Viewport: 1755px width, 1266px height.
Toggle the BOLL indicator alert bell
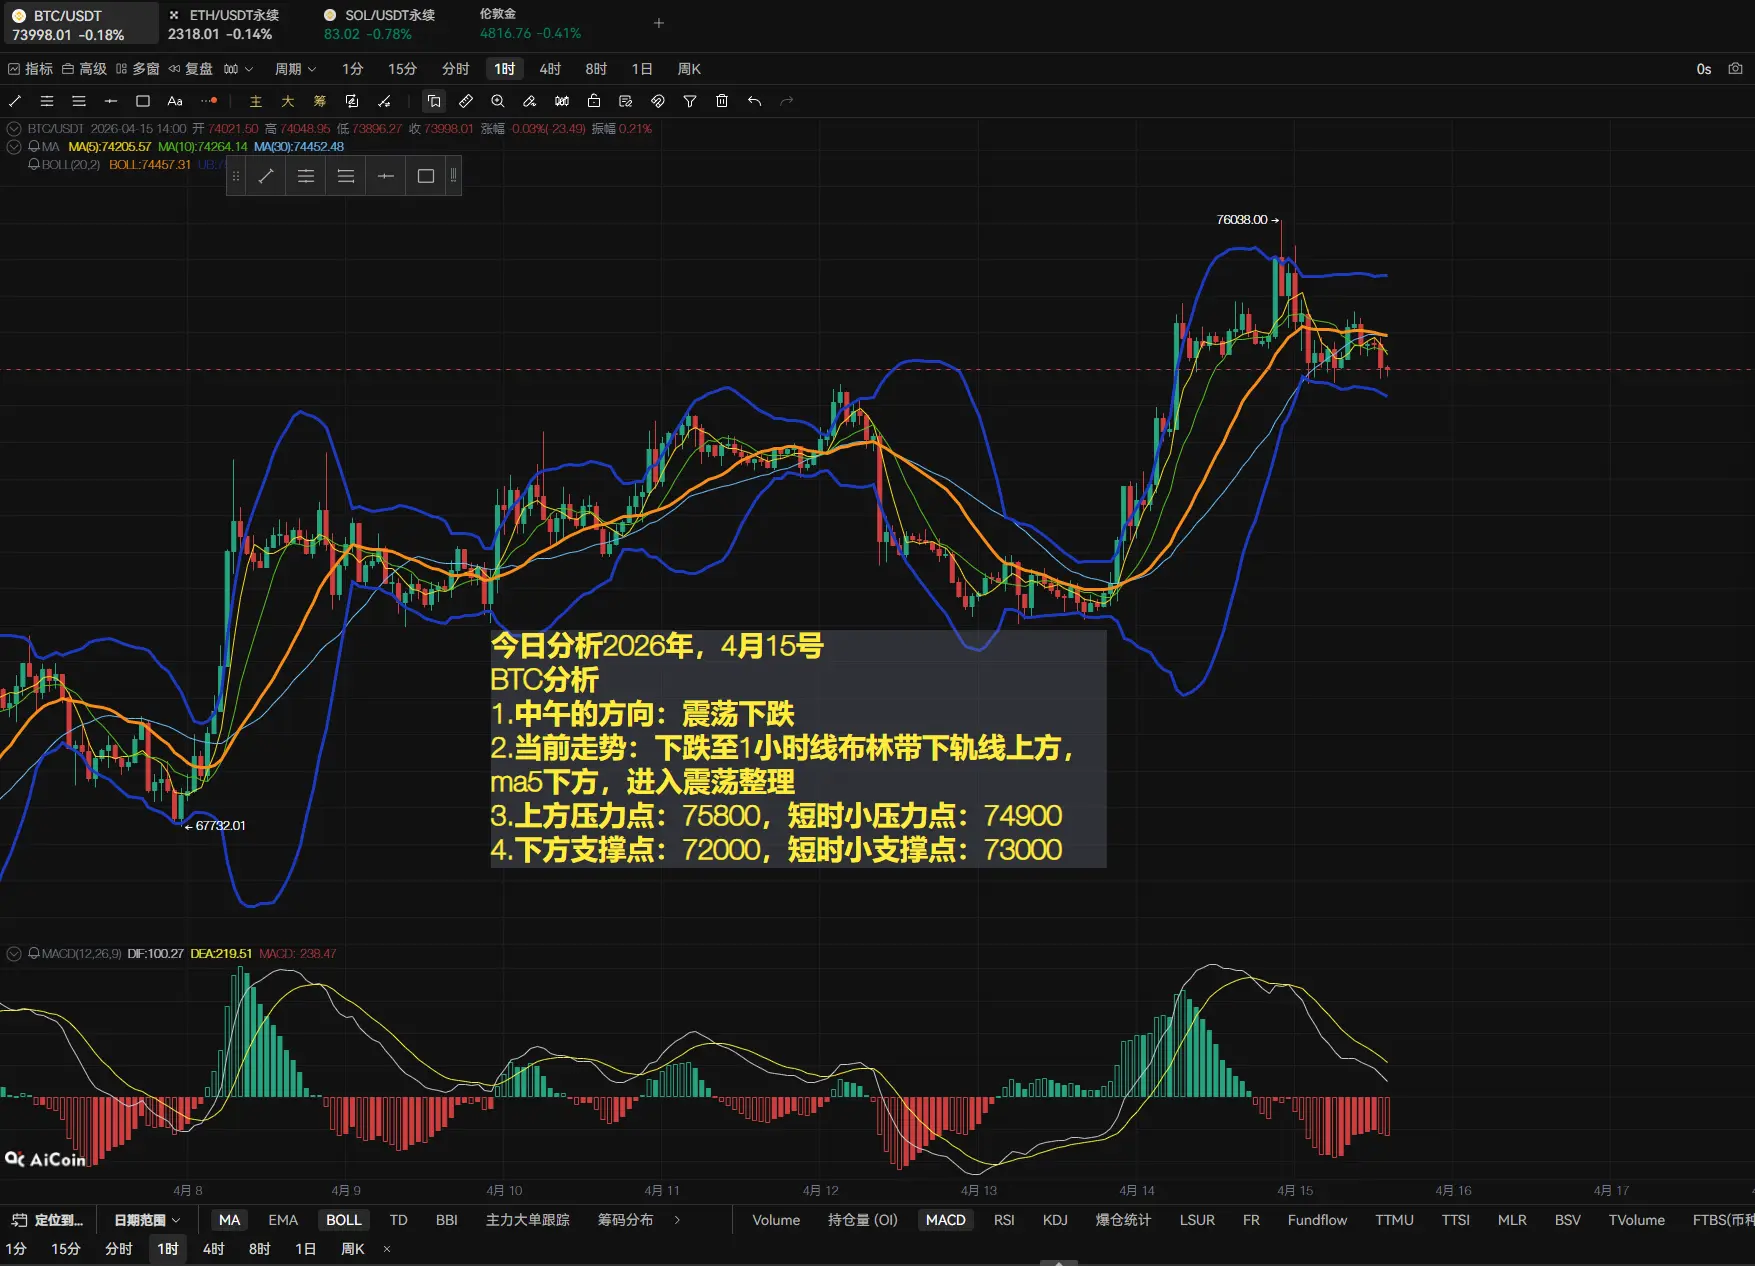pyautogui.click(x=34, y=165)
